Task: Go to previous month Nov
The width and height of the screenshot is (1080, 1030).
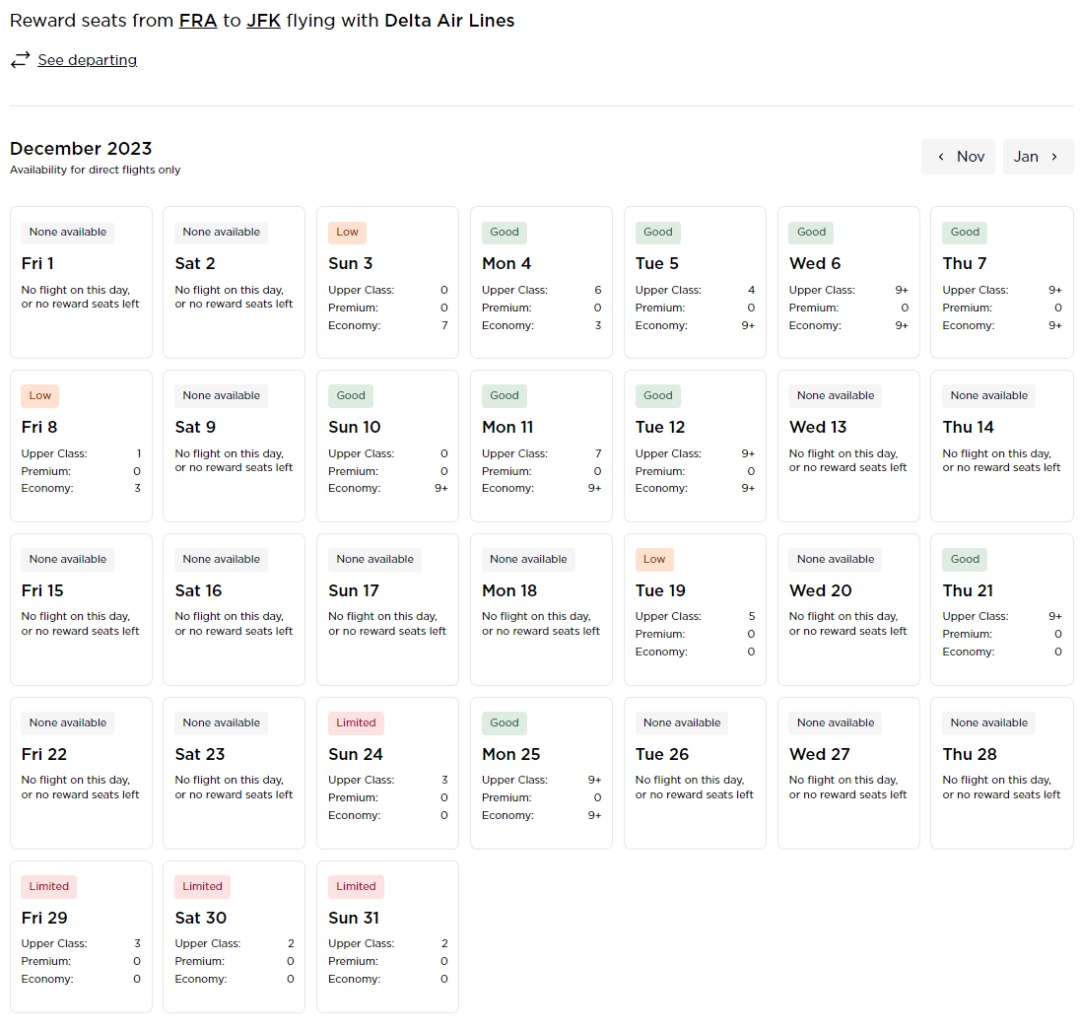Action: click(958, 157)
